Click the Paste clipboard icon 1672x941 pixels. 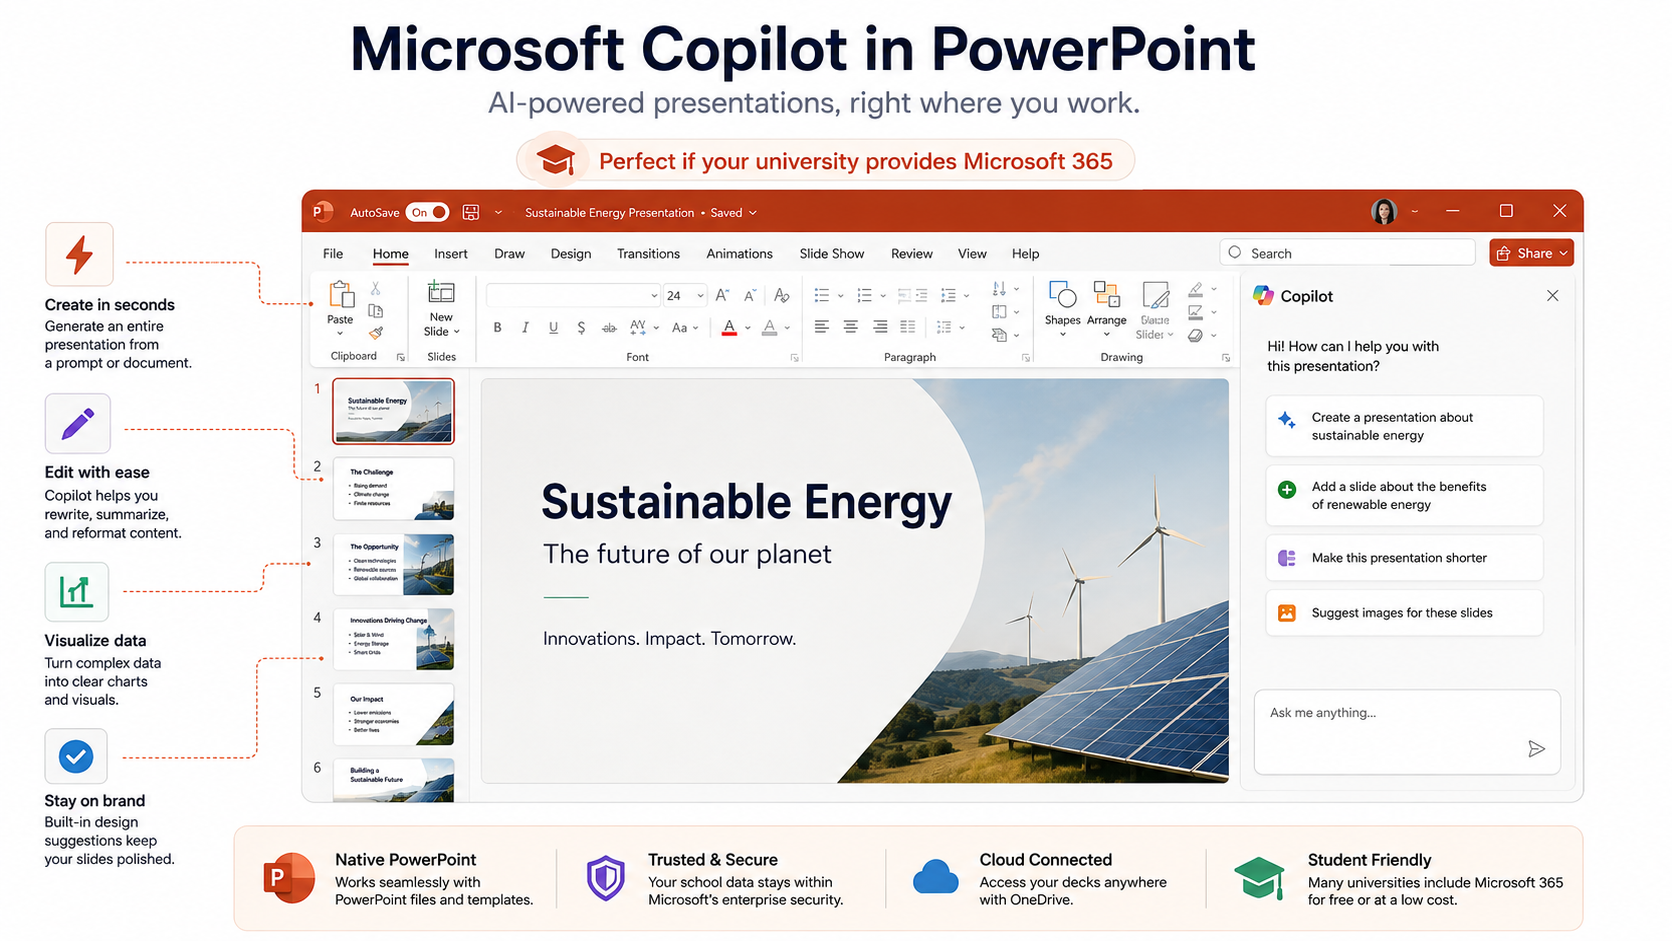341,295
